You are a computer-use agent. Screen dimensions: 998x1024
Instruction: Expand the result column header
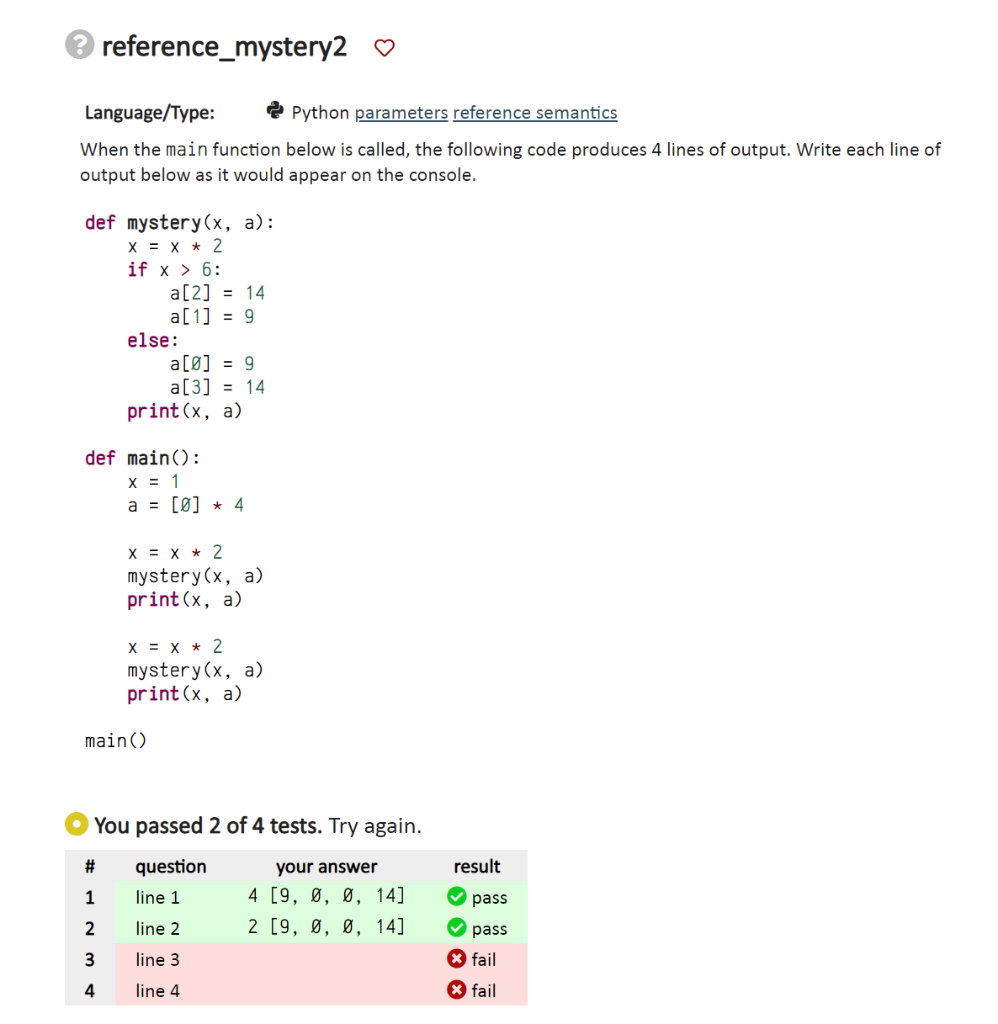click(x=477, y=866)
